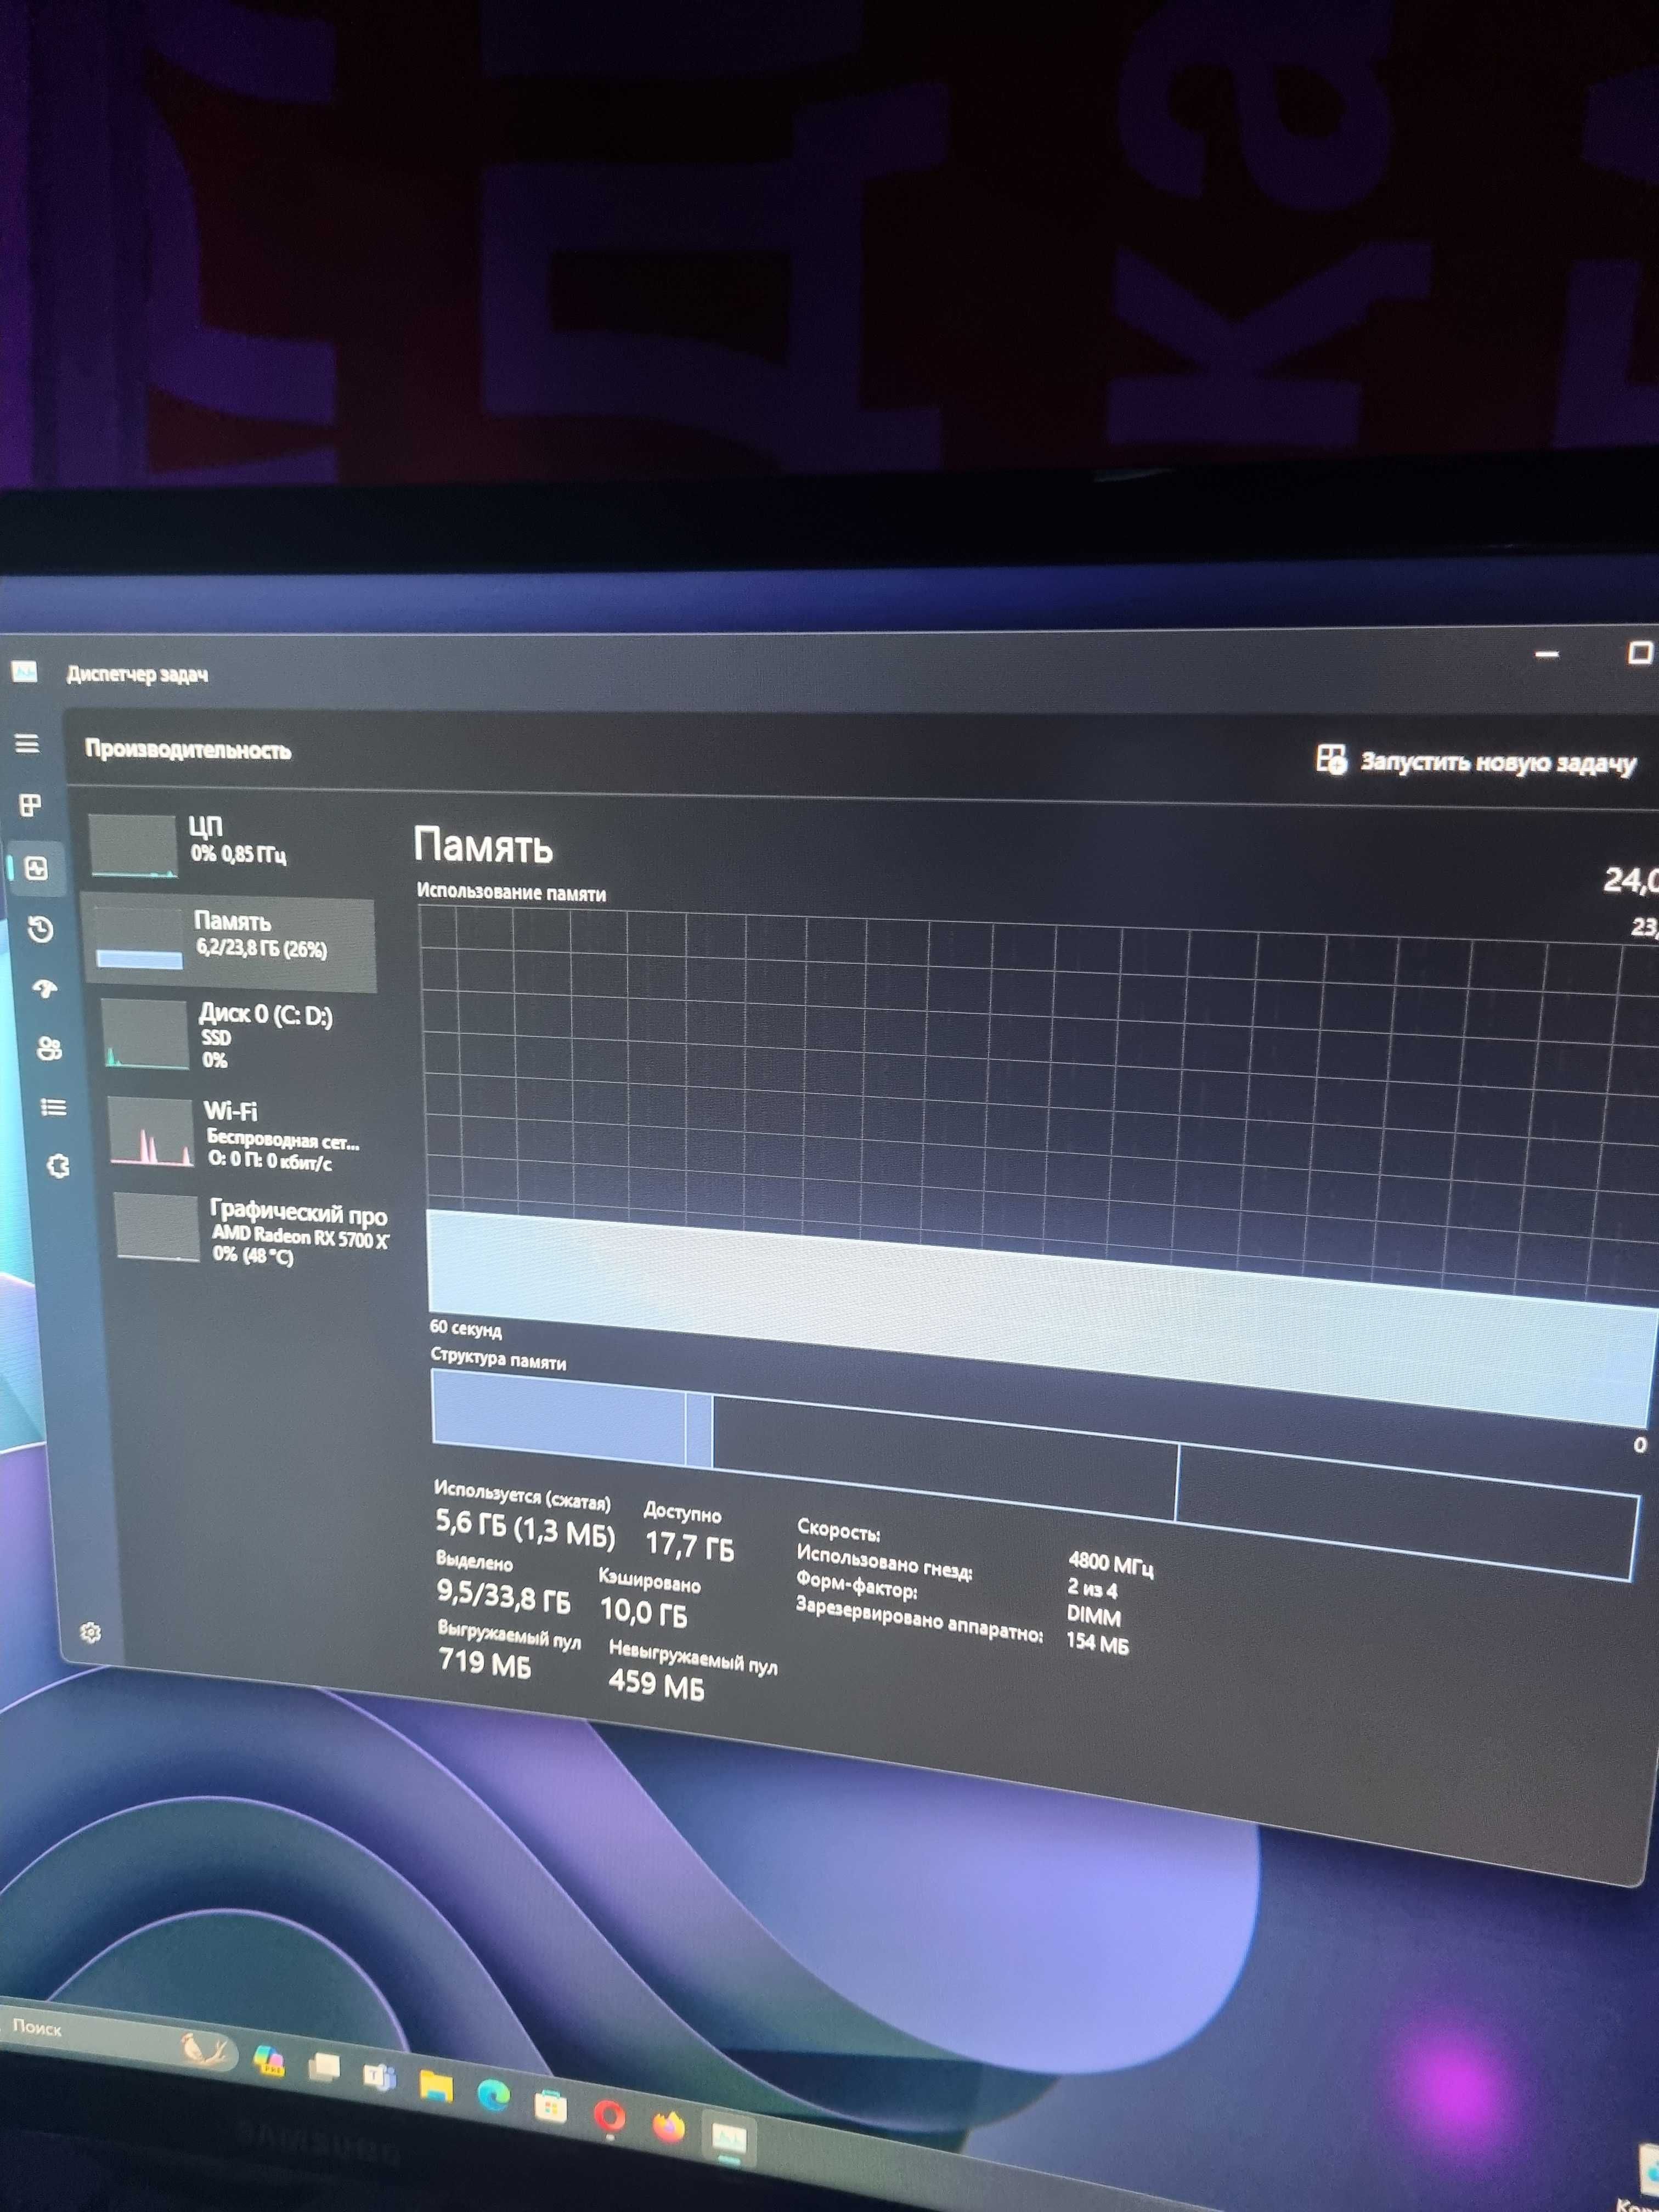Image resolution: width=1659 pixels, height=2212 pixels.
Task: Click the Запустить новую задачу icon
Action: click(1331, 759)
